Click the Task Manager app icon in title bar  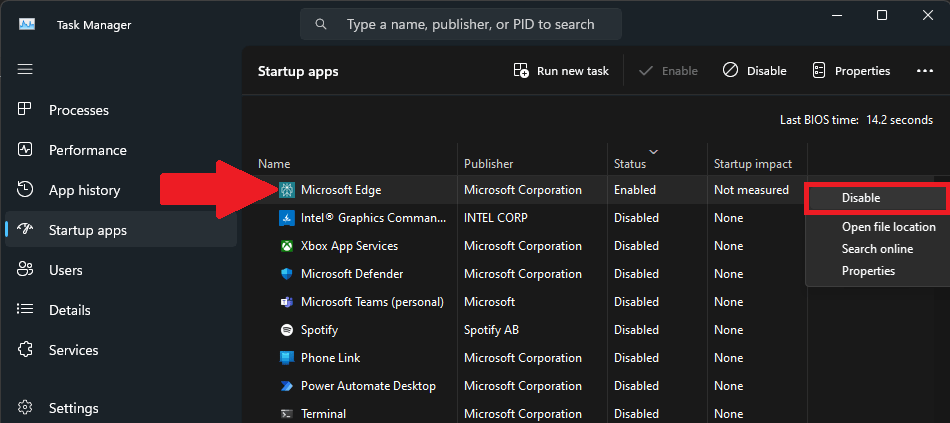pyautogui.click(x=27, y=25)
